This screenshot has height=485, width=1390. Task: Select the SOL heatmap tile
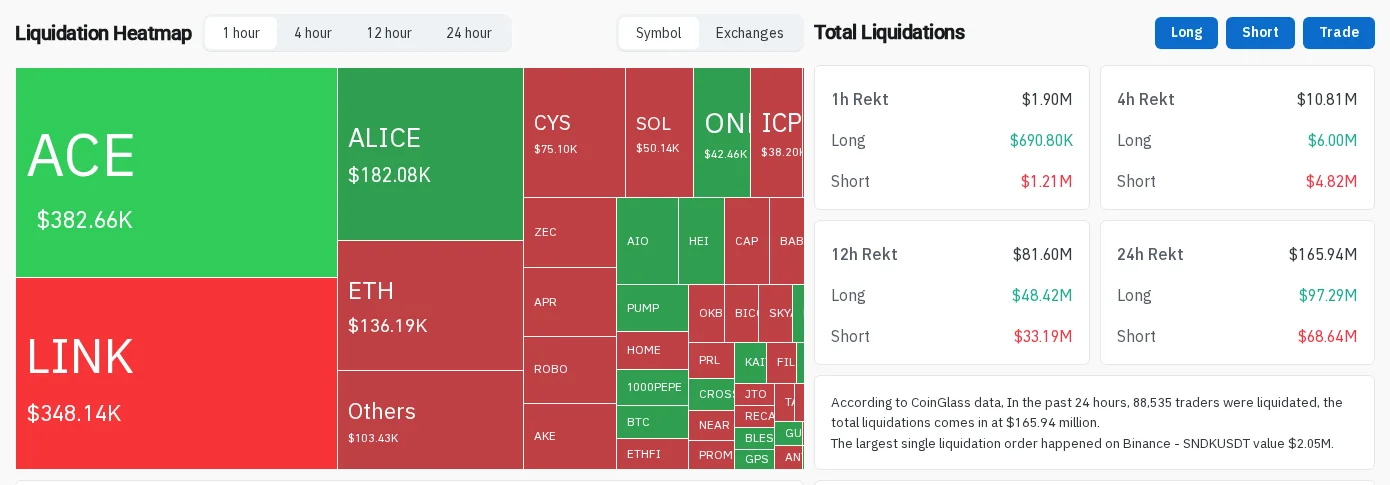click(659, 132)
